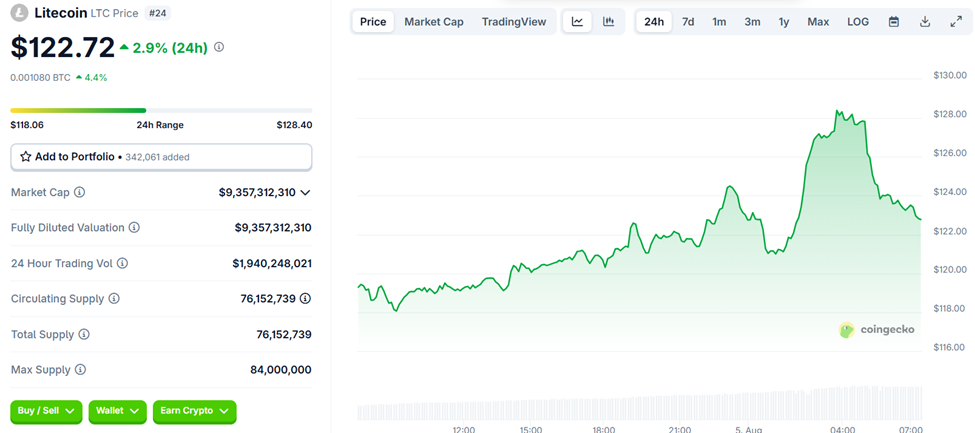975x433 pixels.
Task: Click the 4.4% BTC change value
Action: [x=96, y=77]
